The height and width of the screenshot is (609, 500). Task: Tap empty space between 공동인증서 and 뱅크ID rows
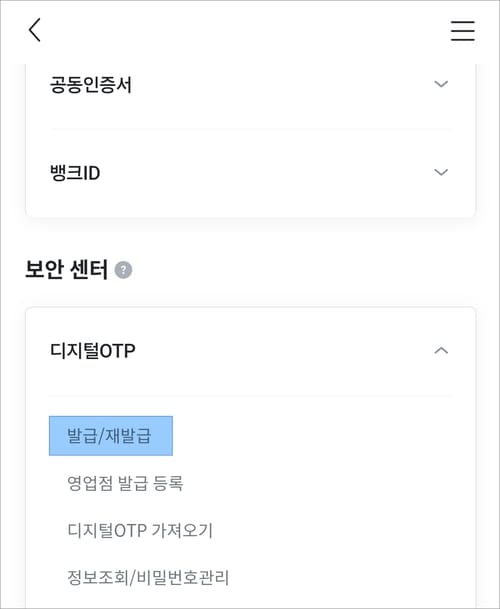click(250, 129)
